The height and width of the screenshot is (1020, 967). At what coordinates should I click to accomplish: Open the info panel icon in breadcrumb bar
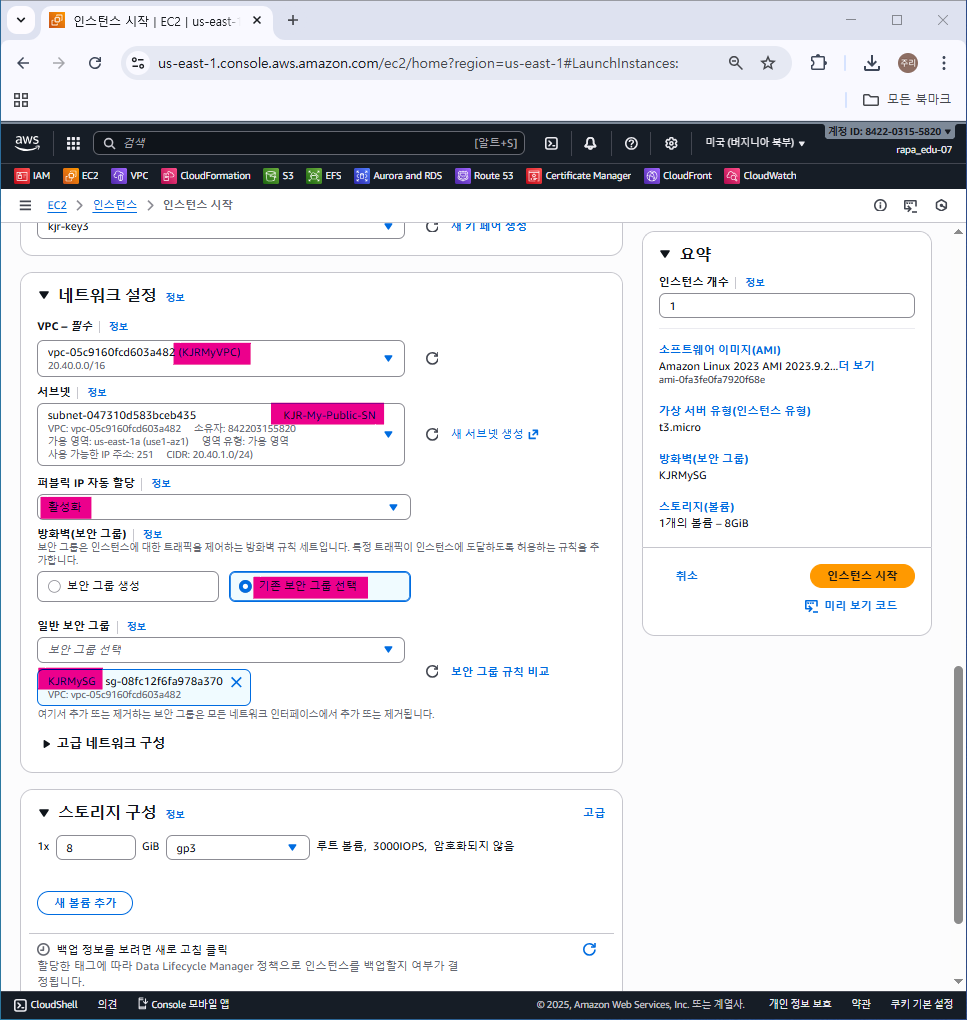[880, 206]
